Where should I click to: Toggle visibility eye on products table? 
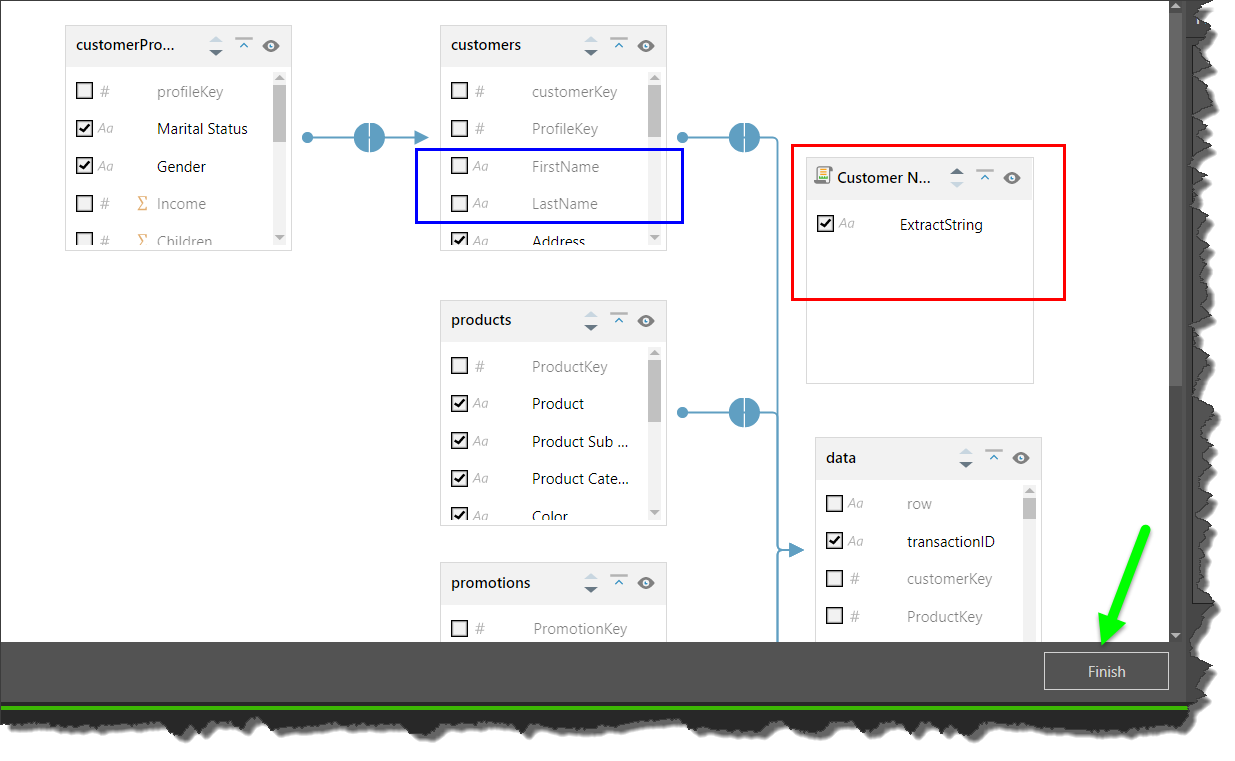(x=646, y=321)
